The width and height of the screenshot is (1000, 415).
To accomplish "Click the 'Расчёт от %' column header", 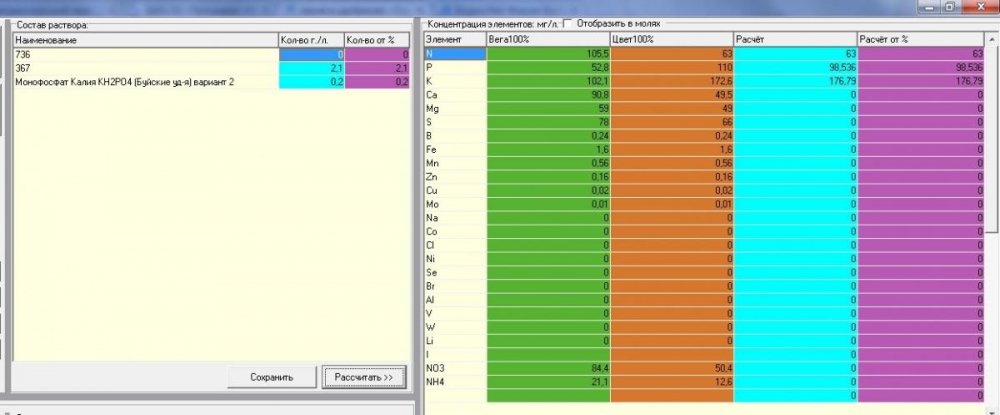I will coord(920,40).
